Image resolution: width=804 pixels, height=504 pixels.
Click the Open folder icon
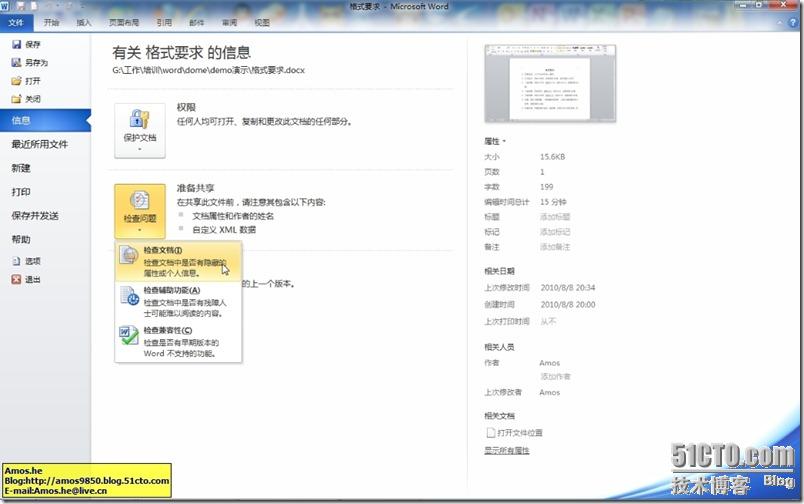click(x=16, y=81)
